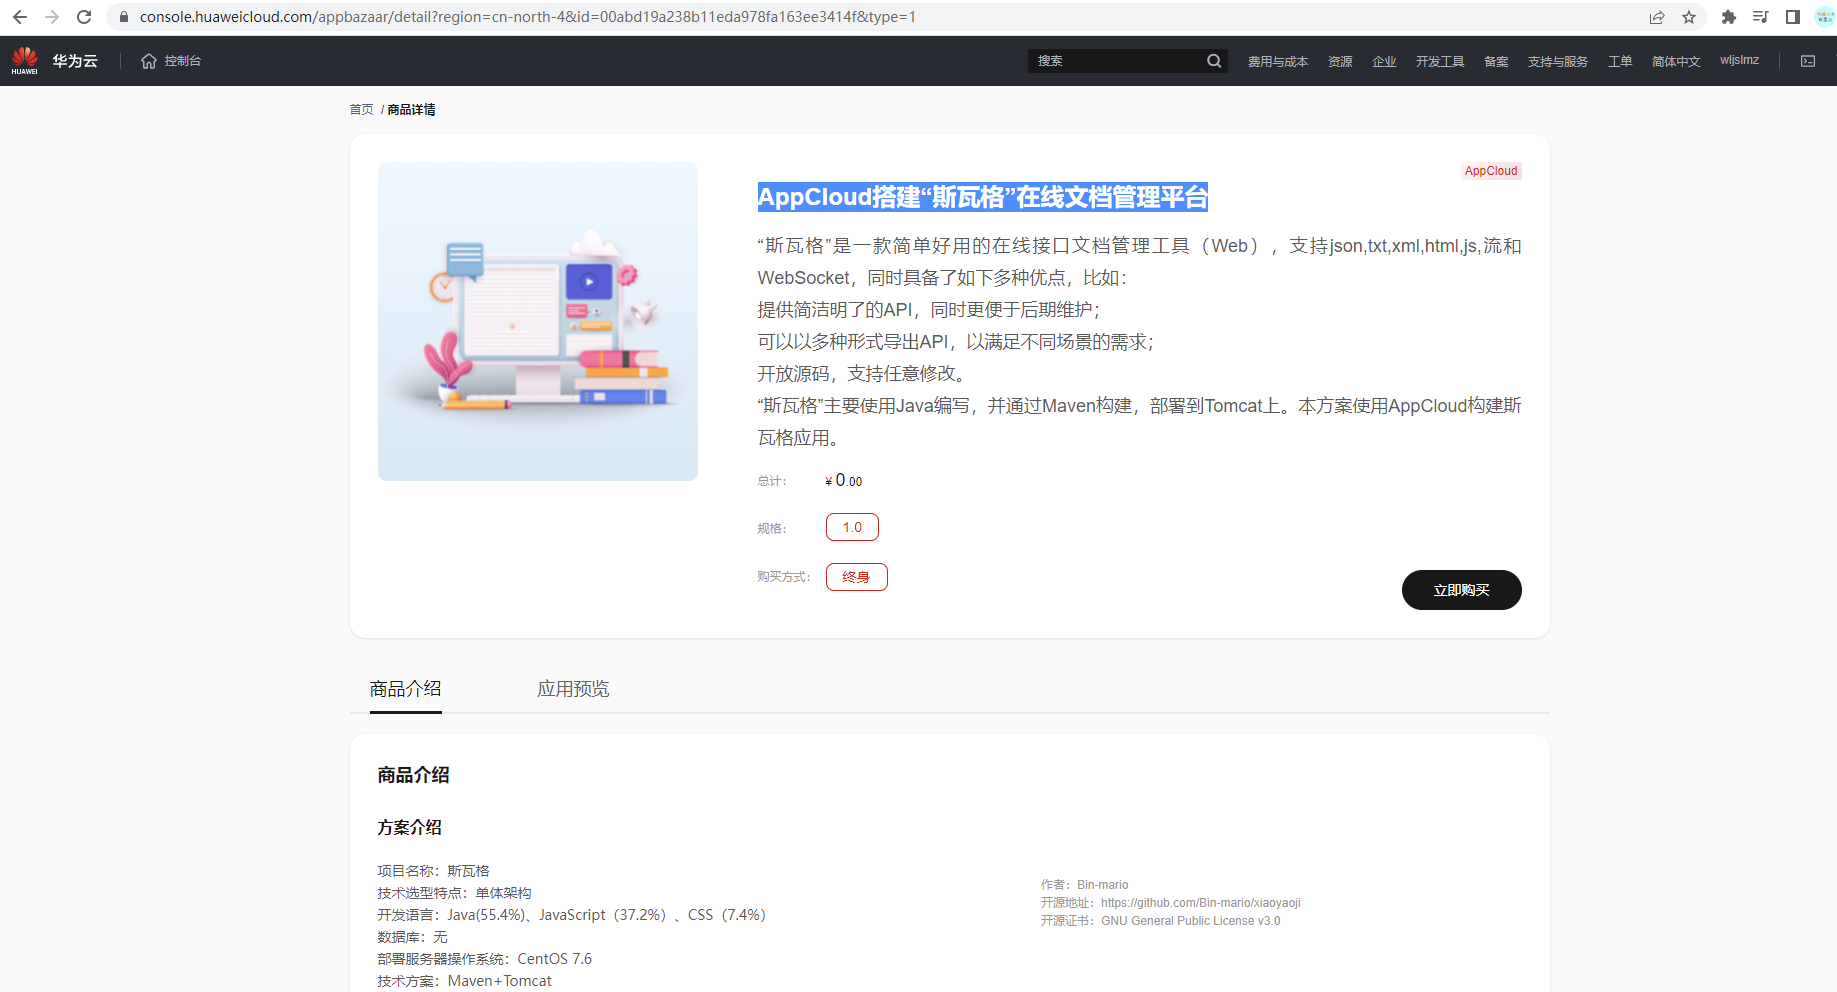Viewport: 1837px width, 992px height.
Task: Open the 备案 menu
Action: (x=1496, y=61)
